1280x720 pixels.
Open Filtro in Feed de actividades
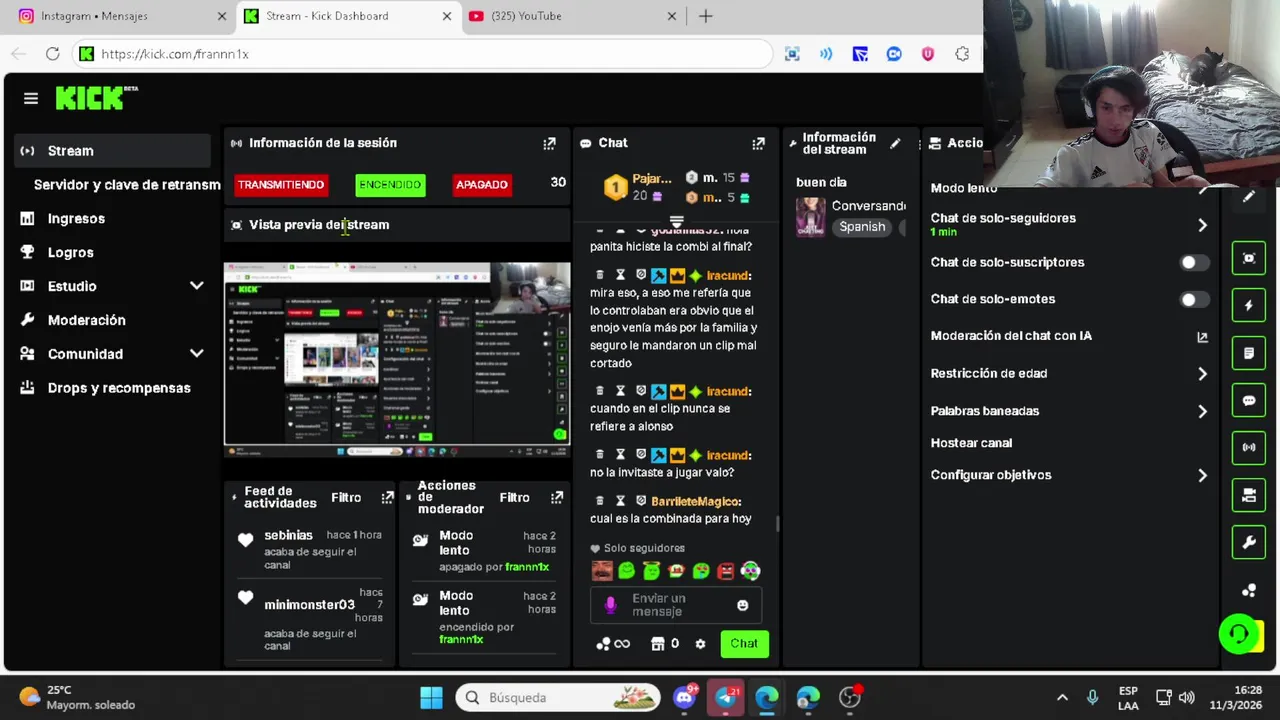coord(346,497)
